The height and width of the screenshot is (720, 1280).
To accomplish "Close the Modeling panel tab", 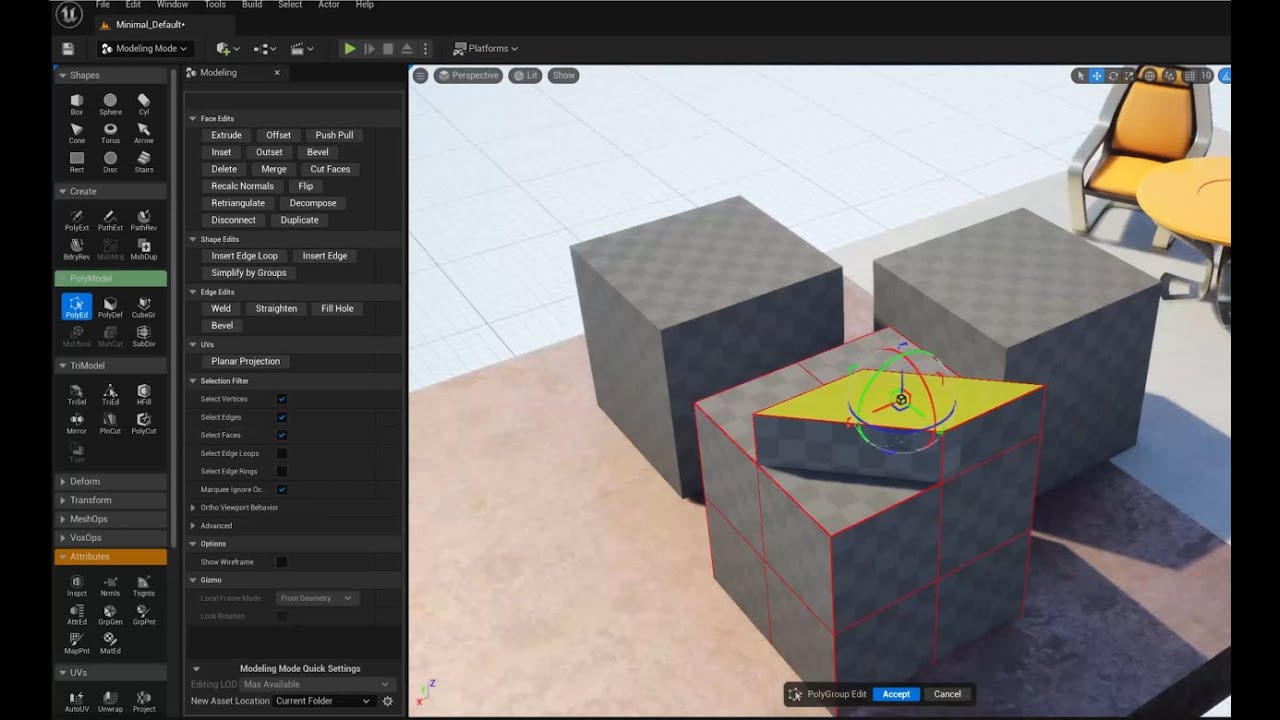I will (x=277, y=72).
